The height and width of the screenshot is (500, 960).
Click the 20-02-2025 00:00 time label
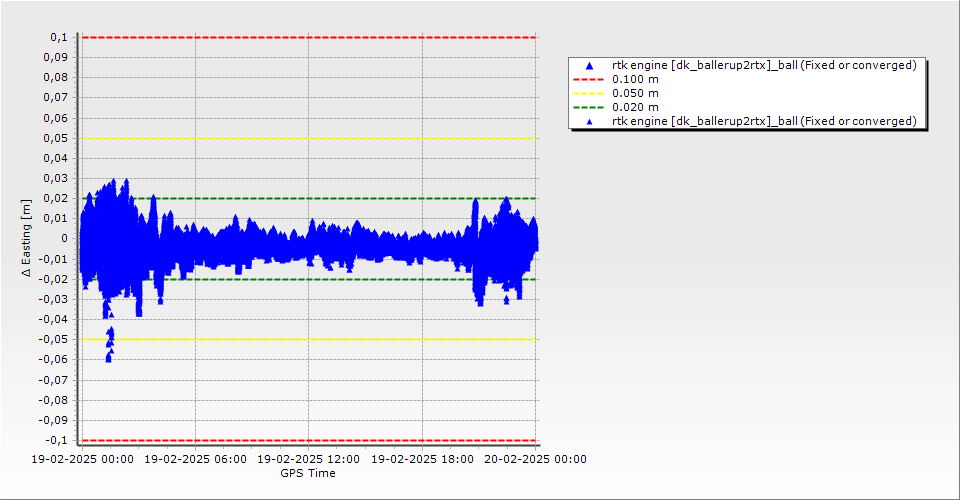pos(535,459)
